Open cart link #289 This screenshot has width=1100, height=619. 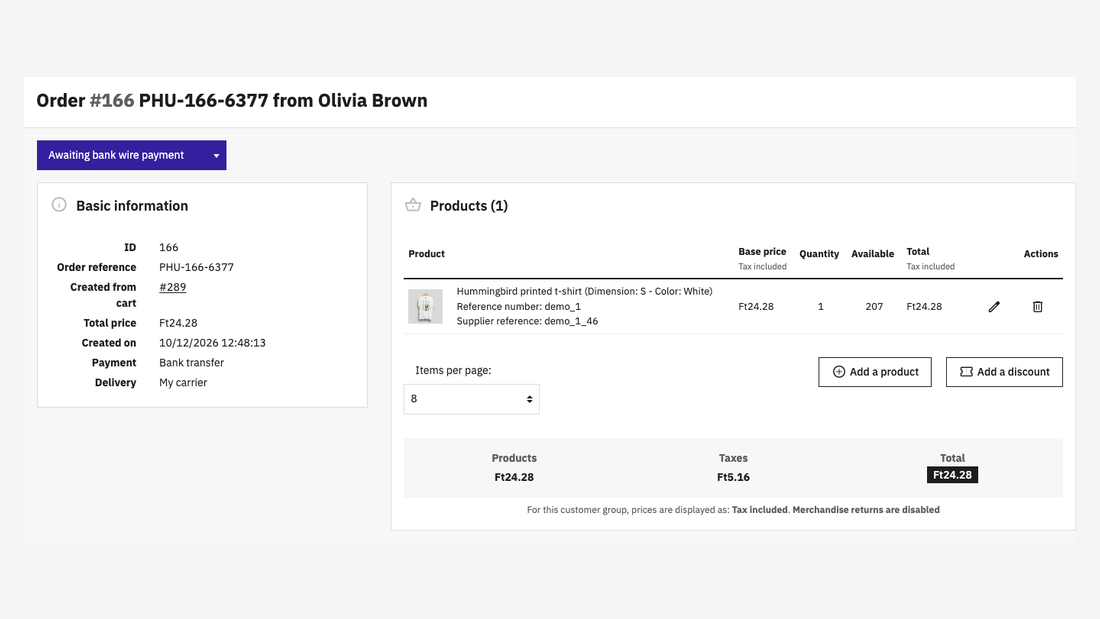pos(173,287)
